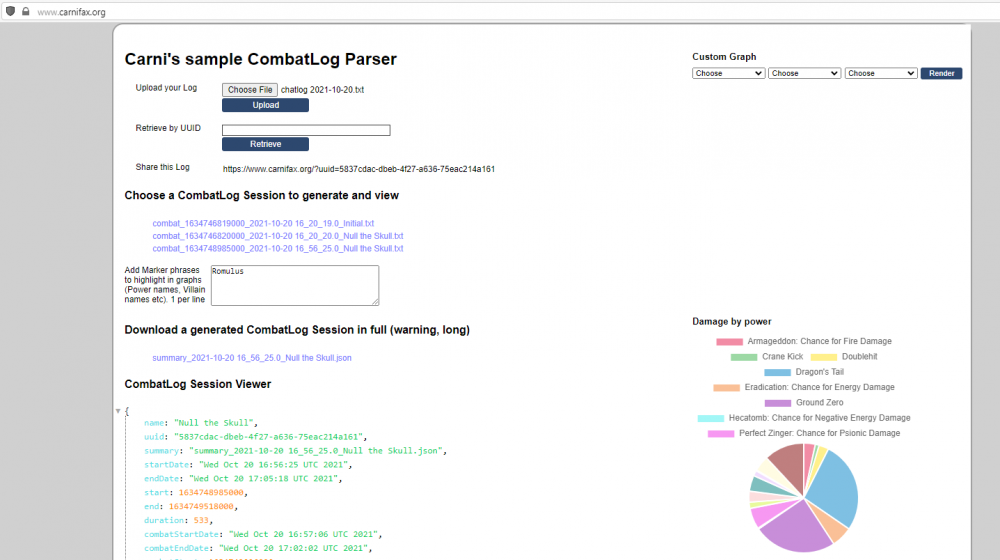Click the padlock site security icon
The height and width of the screenshot is (560, 1000).
[x=26, y=11]
